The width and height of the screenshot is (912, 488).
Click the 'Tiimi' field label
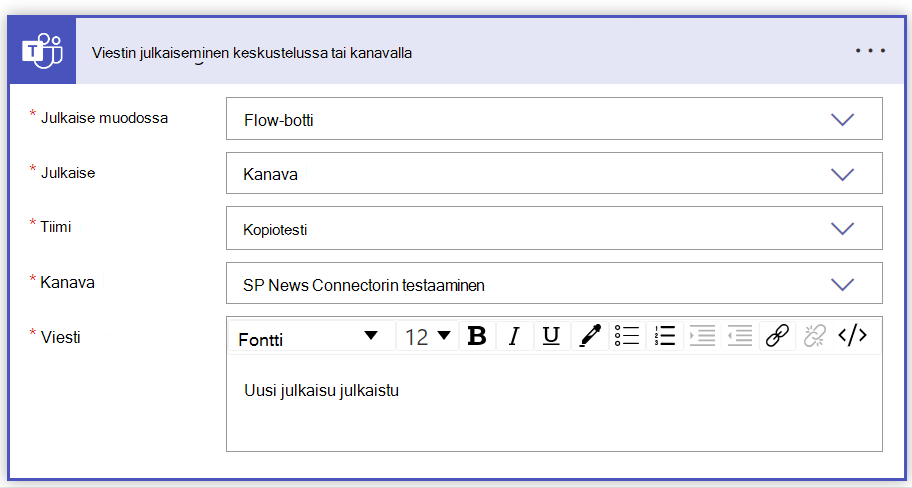pyautogui.click(x=56, y=227)
